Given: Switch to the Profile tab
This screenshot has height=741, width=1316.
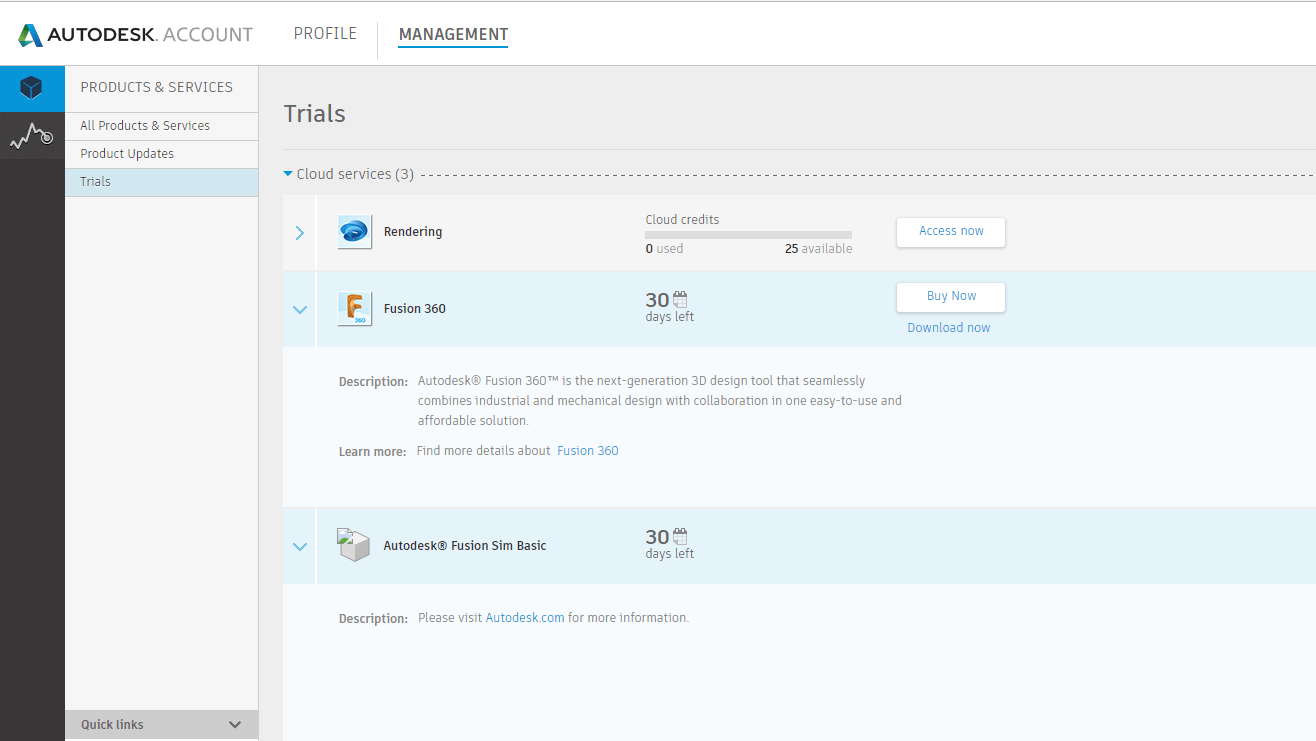Looking at the screenshot, I should [325, 34].
